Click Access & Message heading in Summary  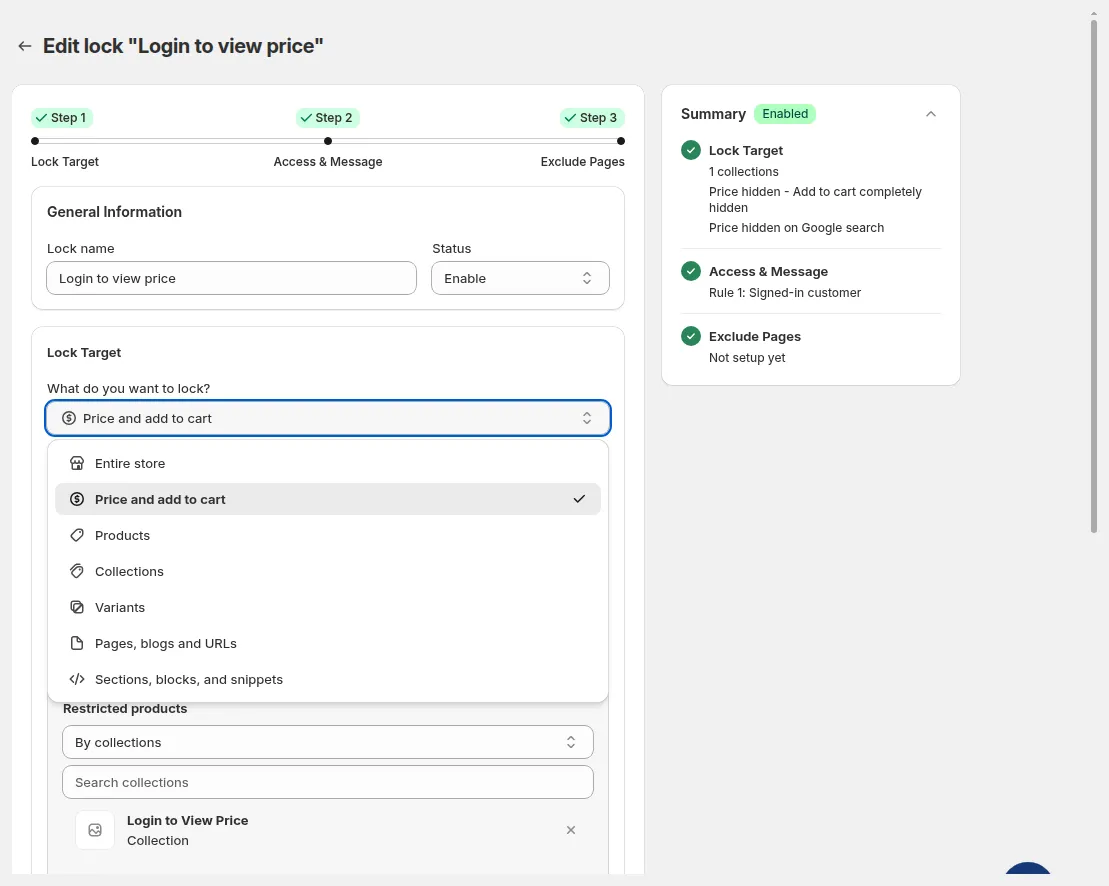click(x=769, y=272)
